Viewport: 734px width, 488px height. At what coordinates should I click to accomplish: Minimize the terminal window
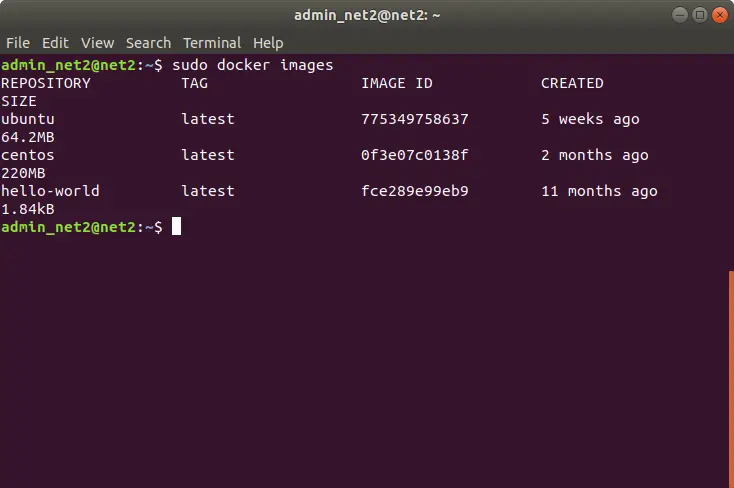tap(680, 15)
